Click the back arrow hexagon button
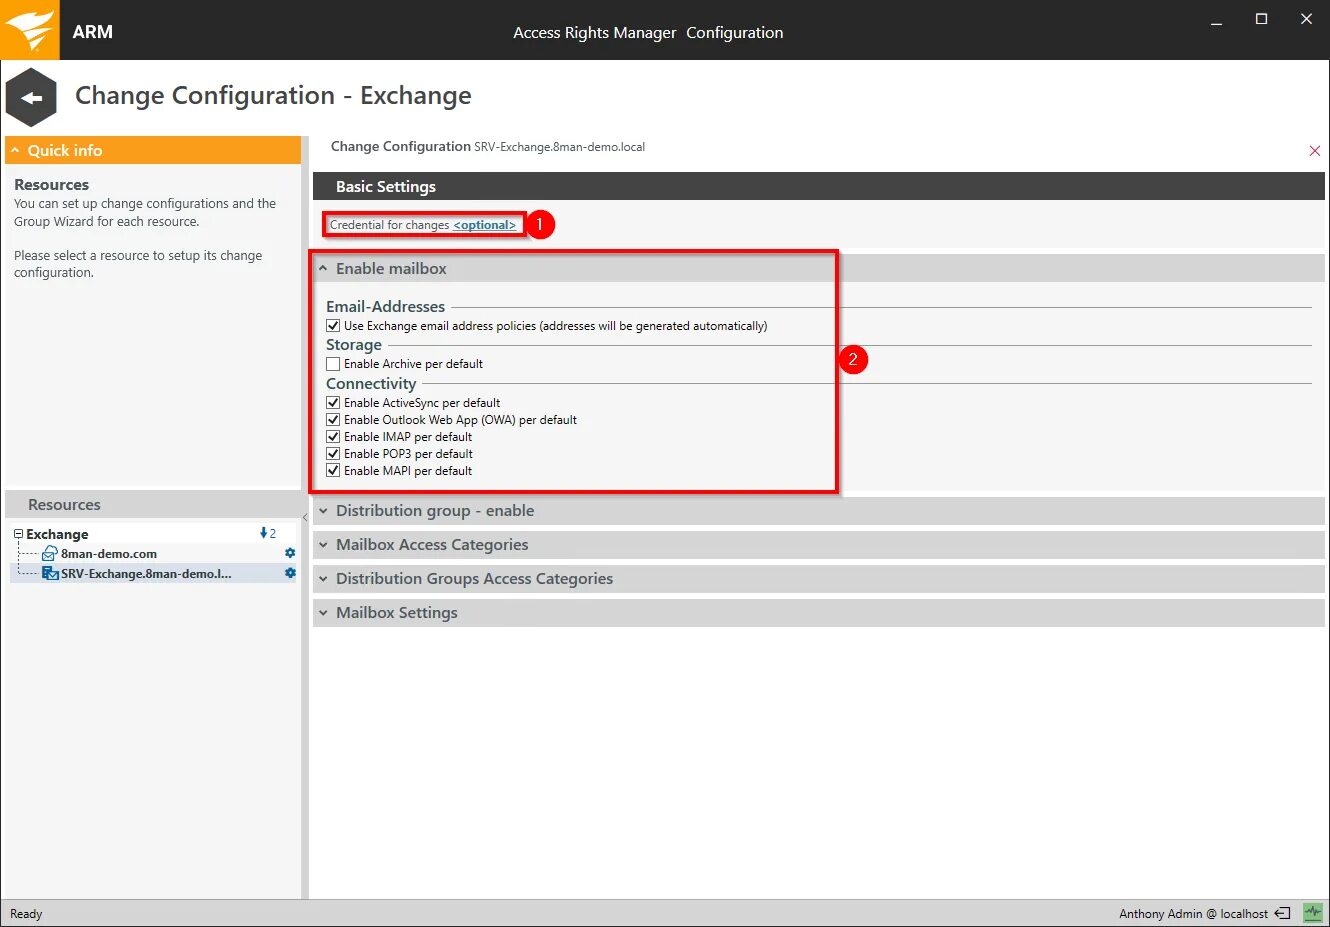1330x927 pixels. 31,98
